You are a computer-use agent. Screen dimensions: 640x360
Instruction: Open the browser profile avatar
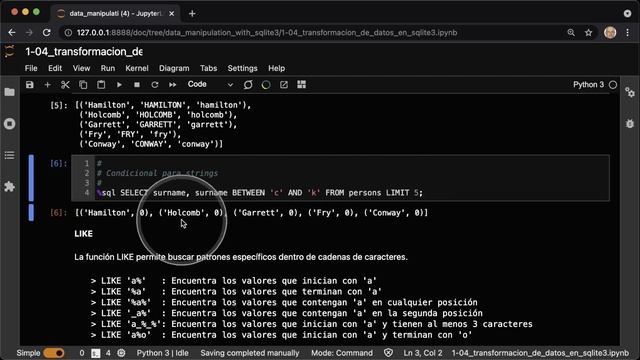coord(610,33)
